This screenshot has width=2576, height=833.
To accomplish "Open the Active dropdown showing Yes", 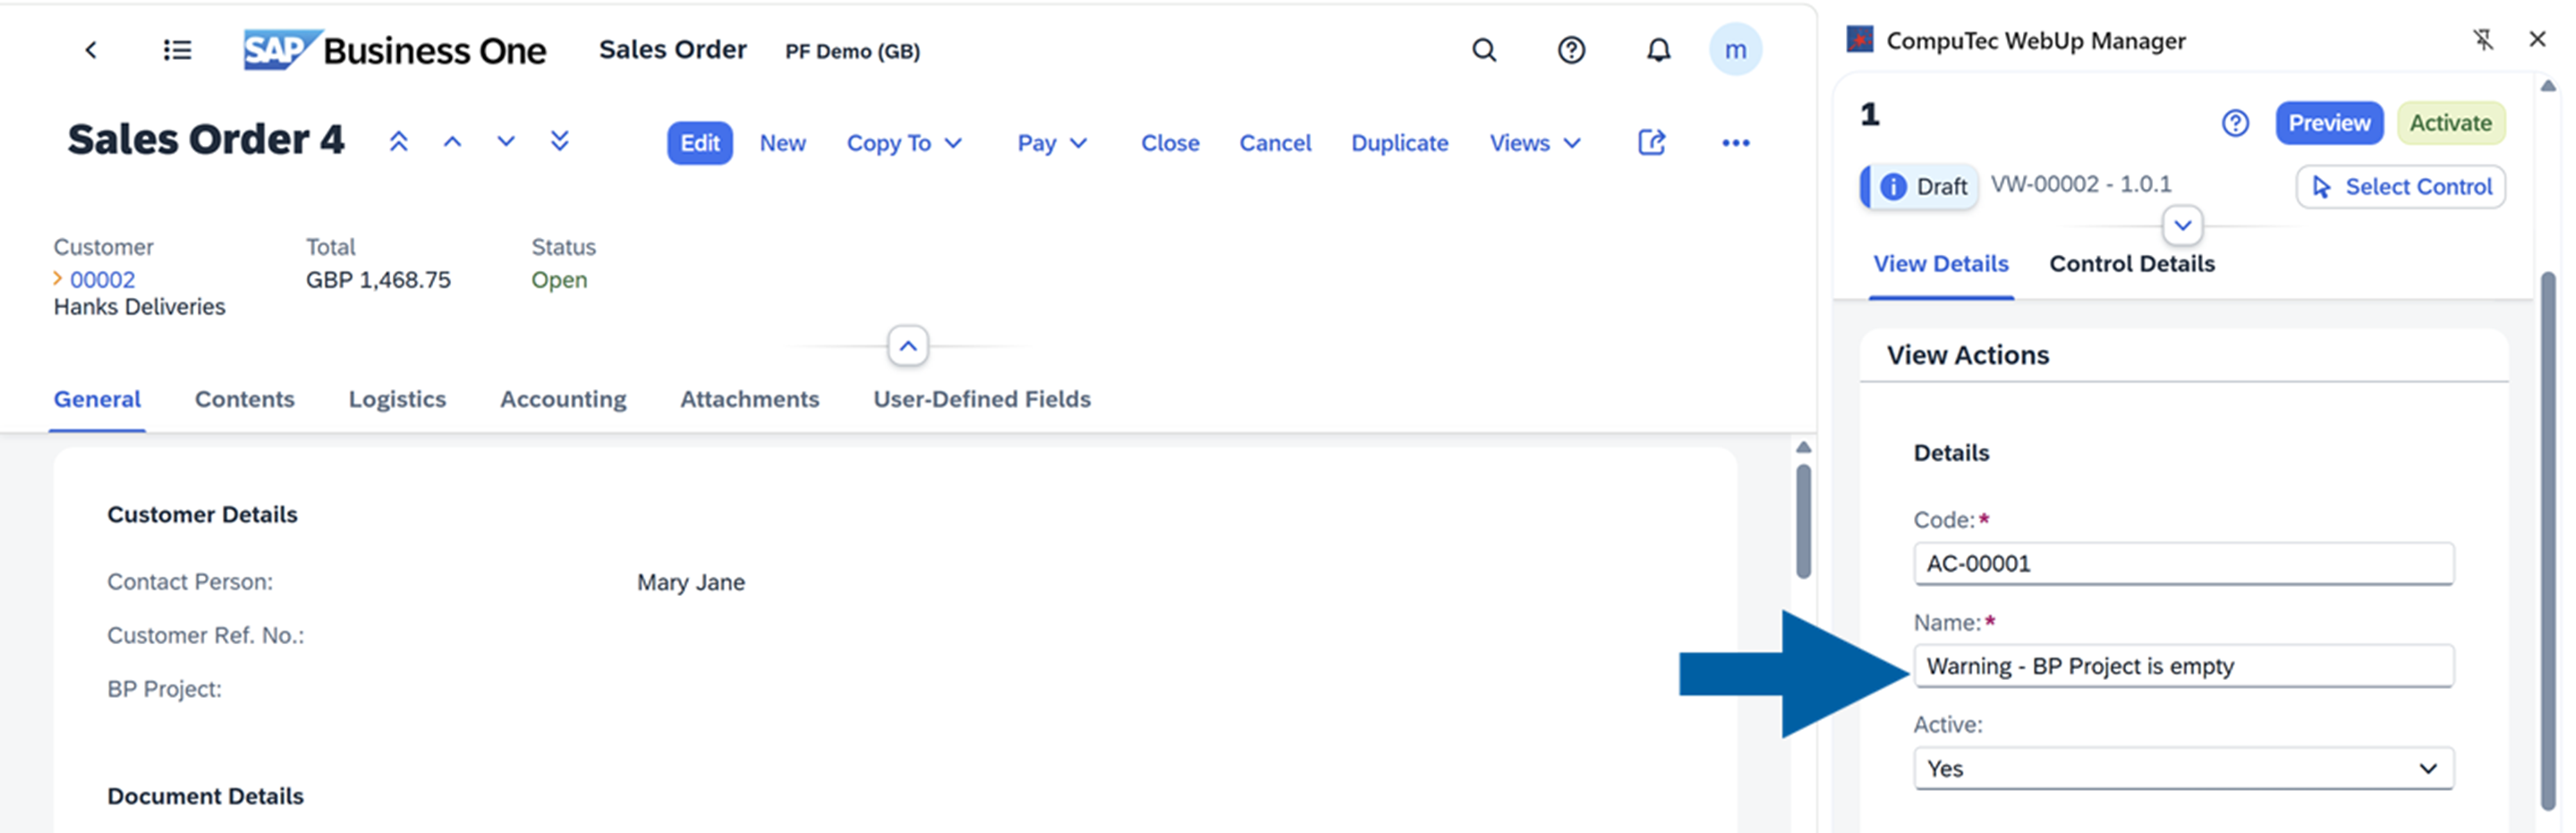I will point(2182,768).
